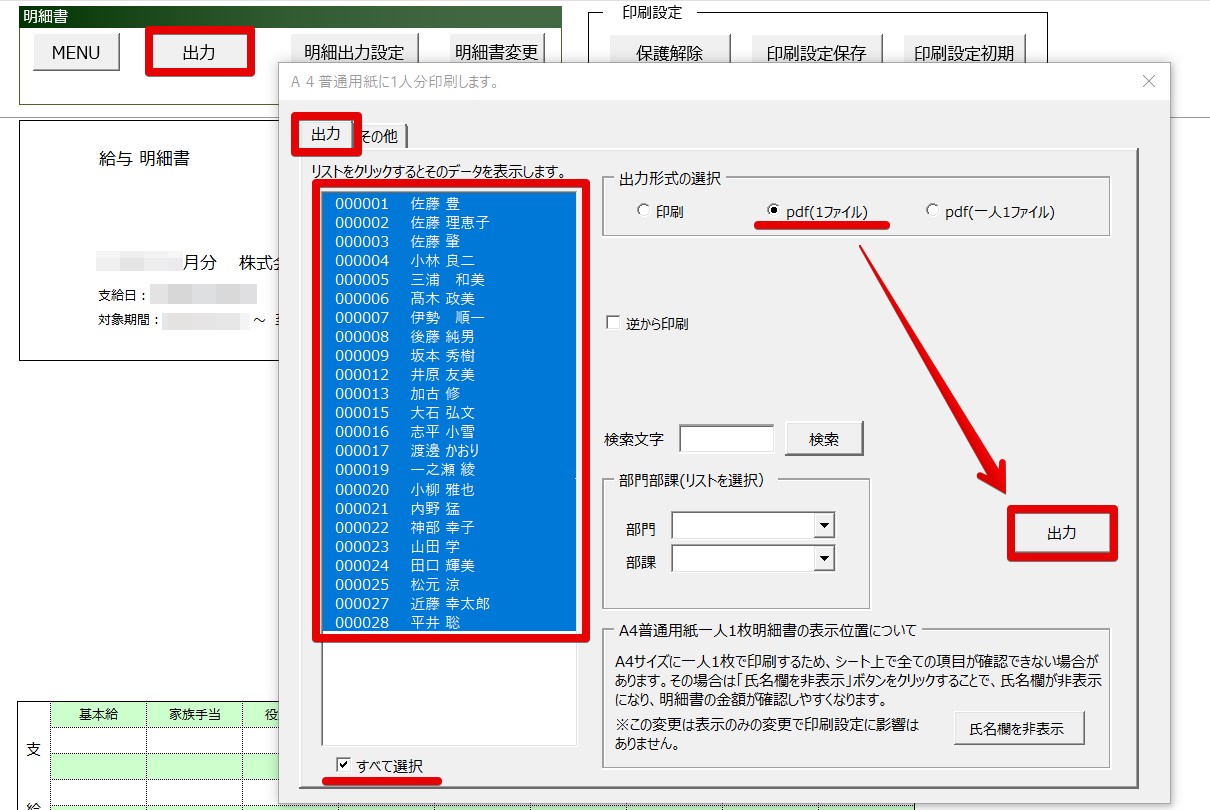Select the 印刷 radio option
Screen dimensions: 1210x810
click(643, 211)
